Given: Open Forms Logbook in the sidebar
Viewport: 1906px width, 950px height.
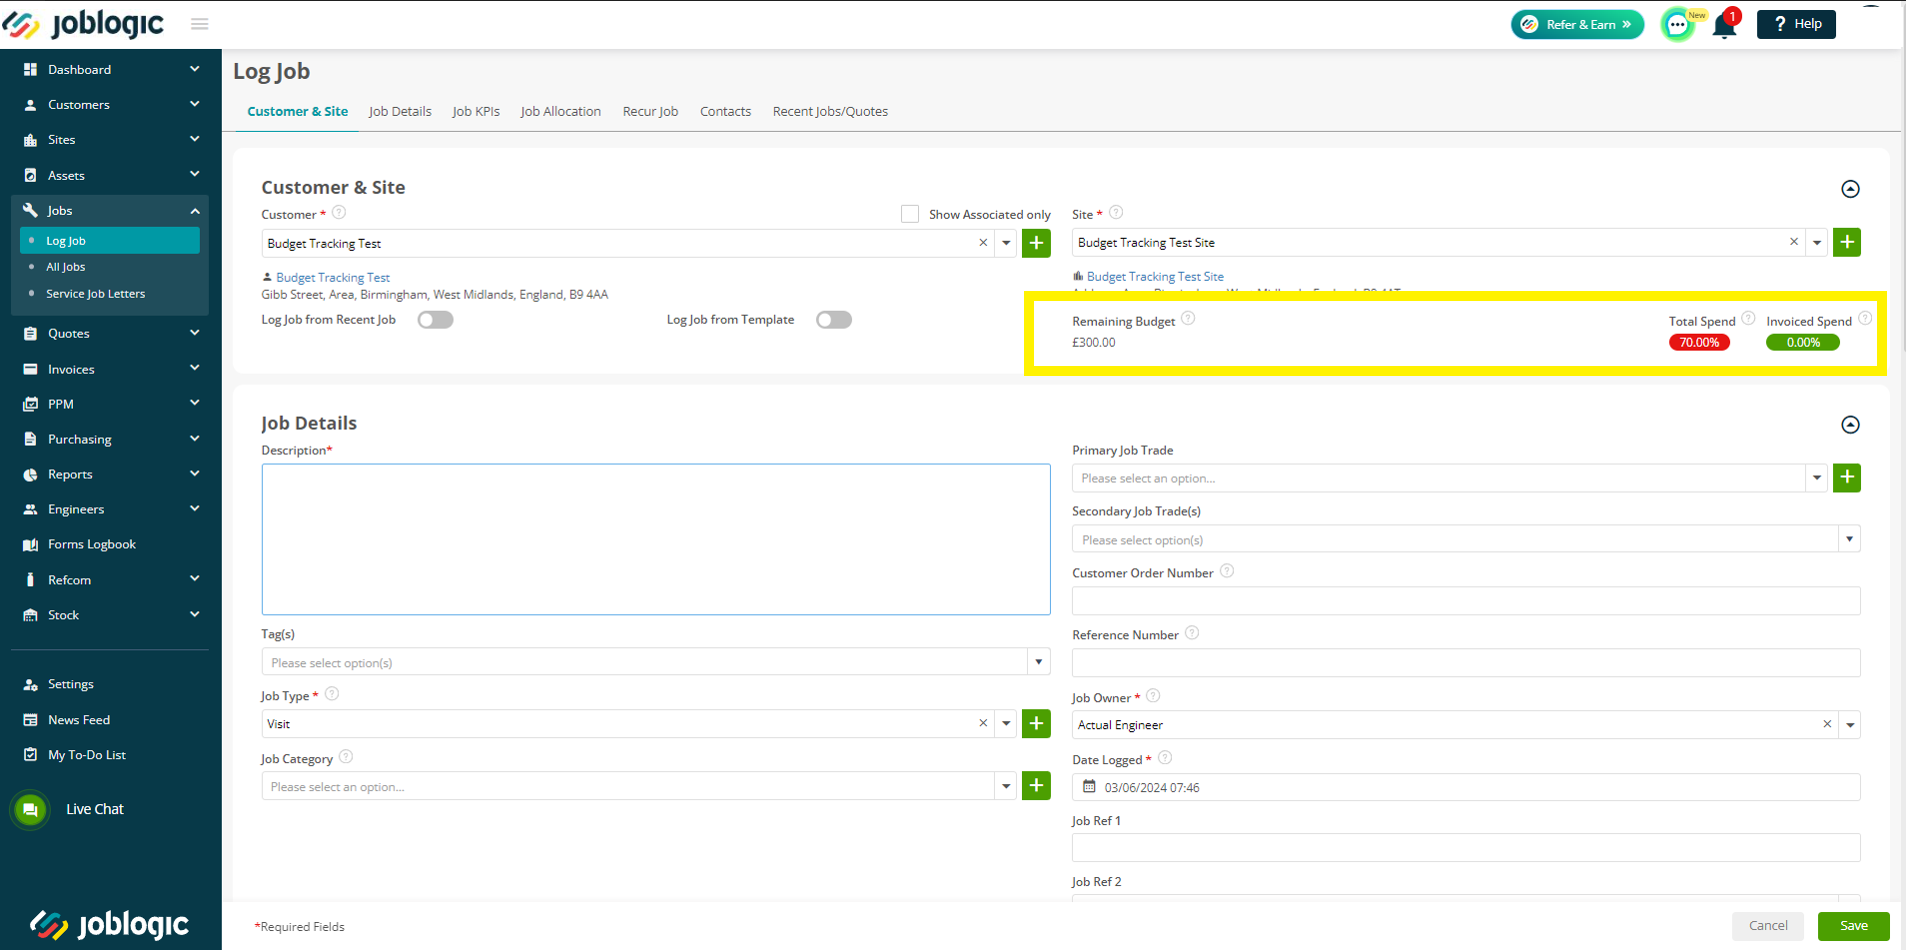Looking at the screenshot, I should (x=91, y=544).
